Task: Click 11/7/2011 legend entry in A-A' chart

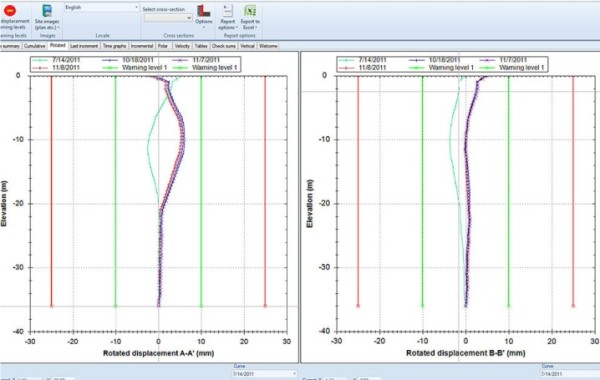Action: pos(196,60)
